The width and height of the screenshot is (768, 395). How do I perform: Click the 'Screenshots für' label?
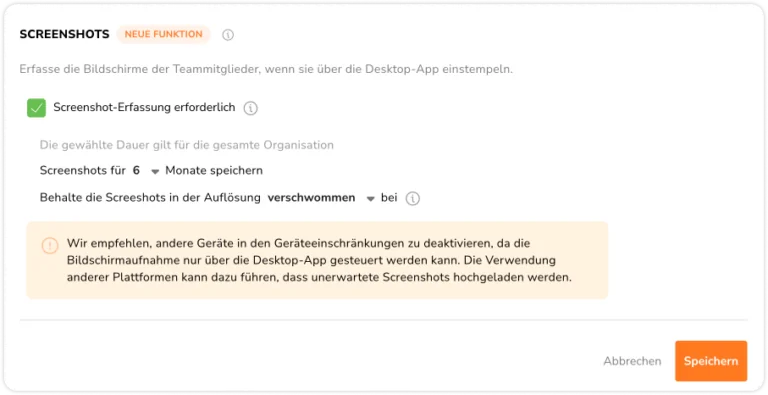click(83, 171)
